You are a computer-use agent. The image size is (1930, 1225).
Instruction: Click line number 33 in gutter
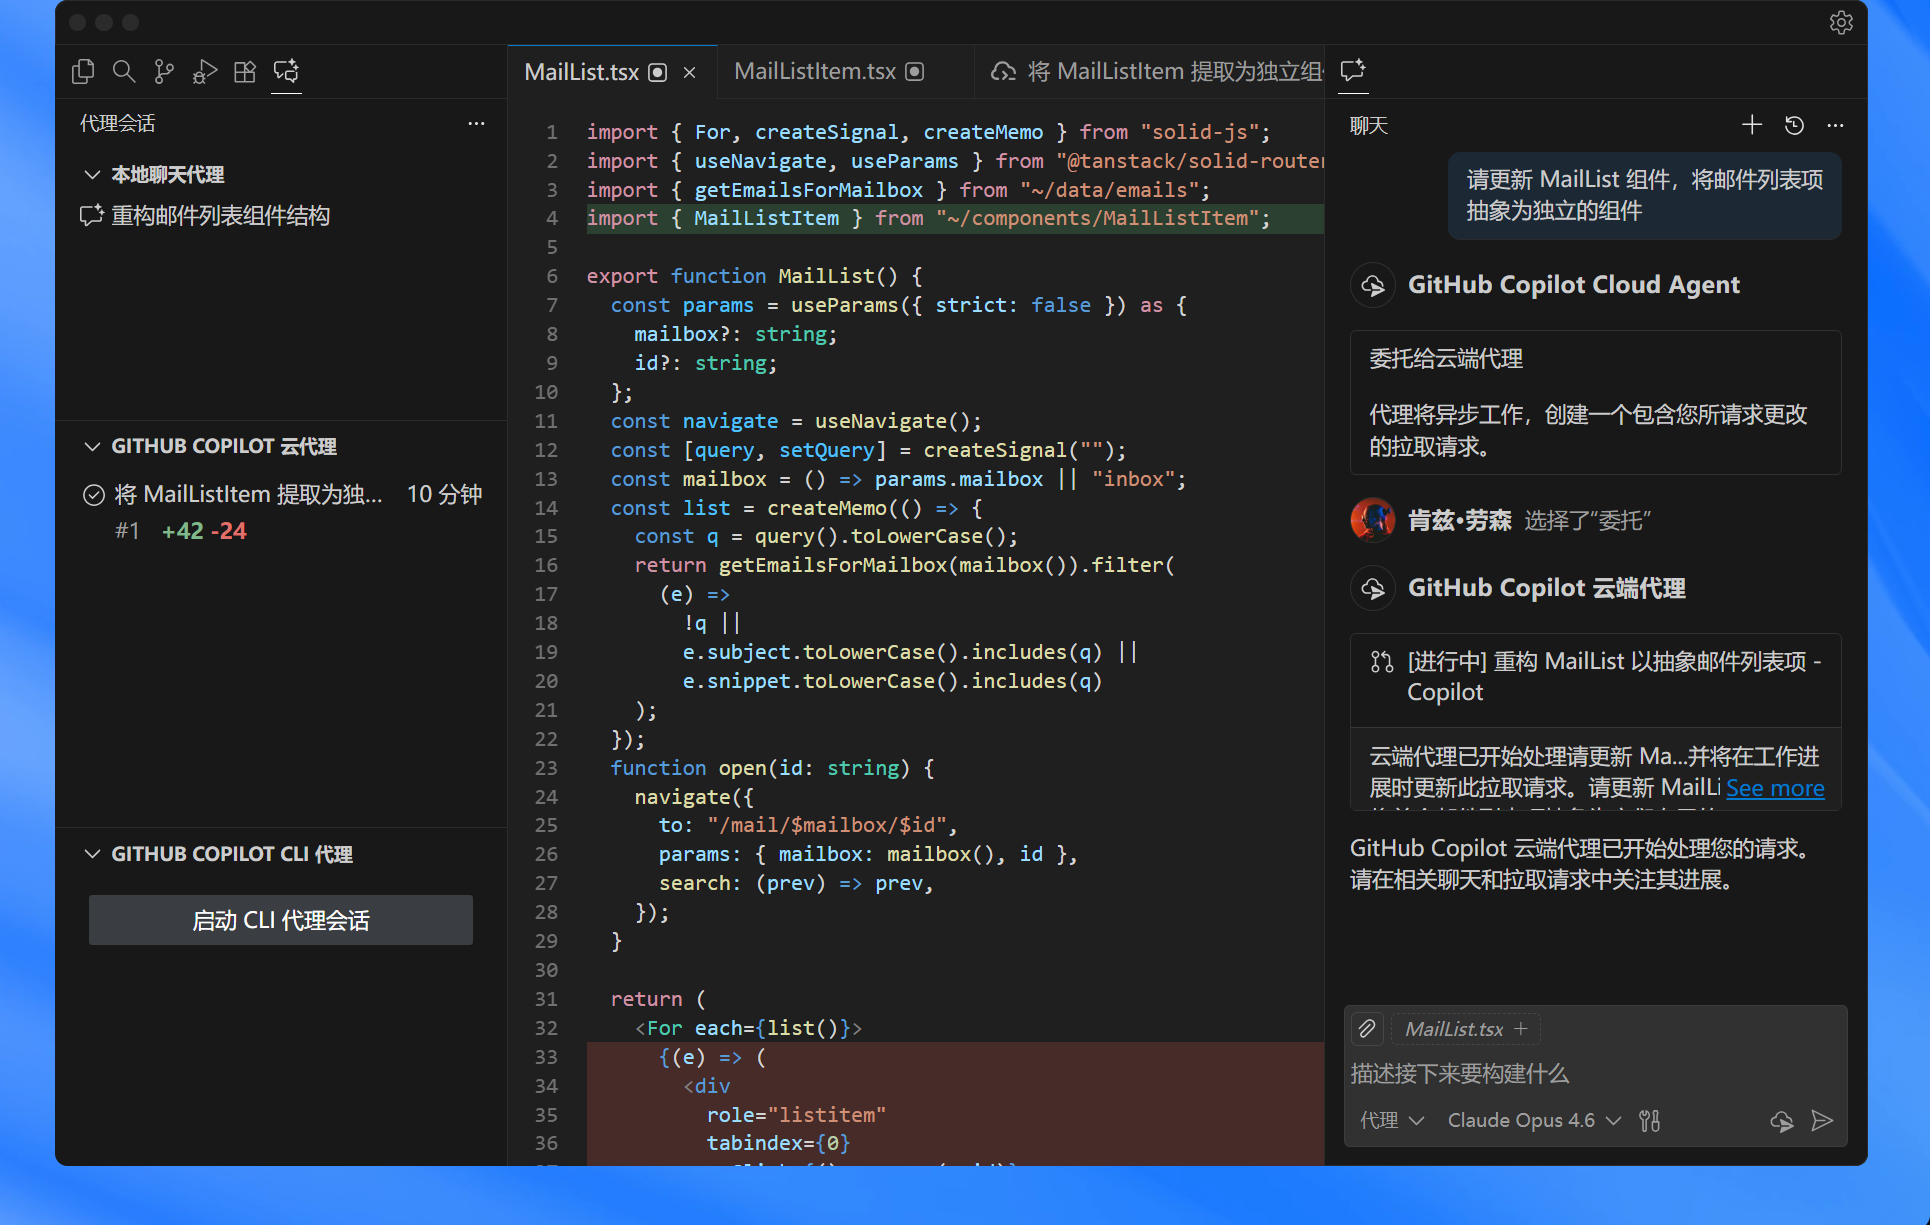(x=546, y=1057)
